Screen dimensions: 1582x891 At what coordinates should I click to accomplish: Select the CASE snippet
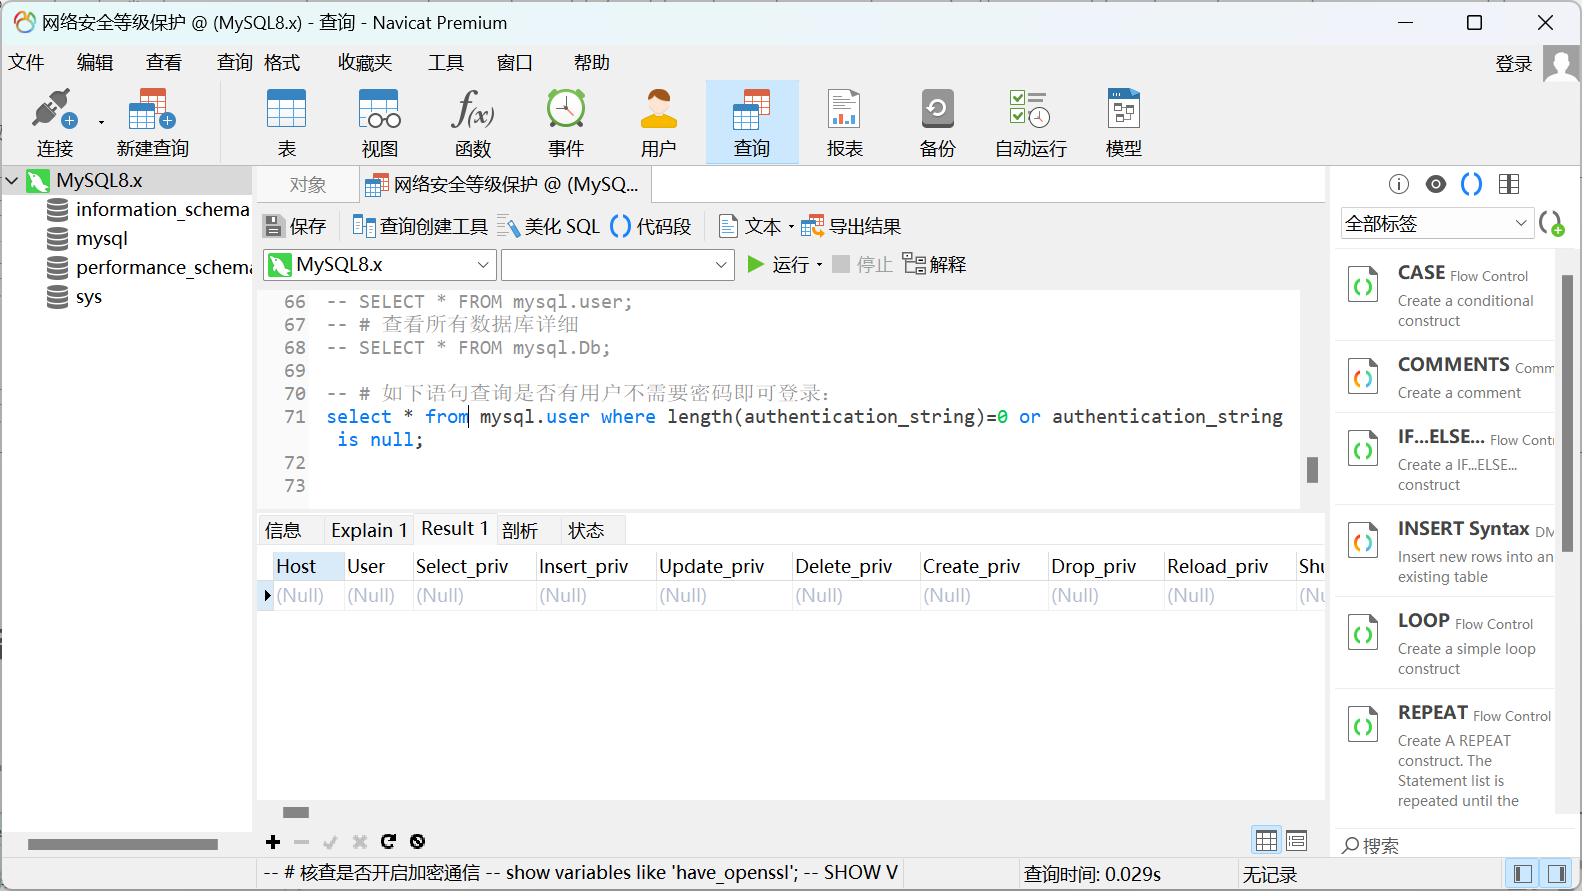pyautogui.click(x=1446, y=295)
